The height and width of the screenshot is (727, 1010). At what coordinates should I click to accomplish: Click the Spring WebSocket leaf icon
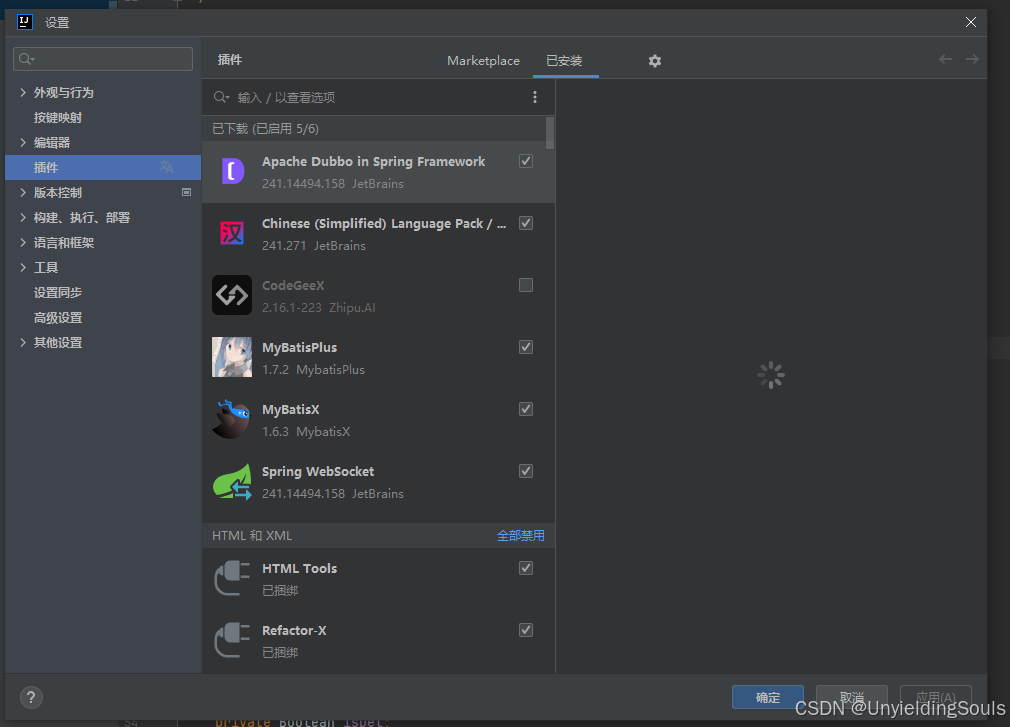coord(232,481)
